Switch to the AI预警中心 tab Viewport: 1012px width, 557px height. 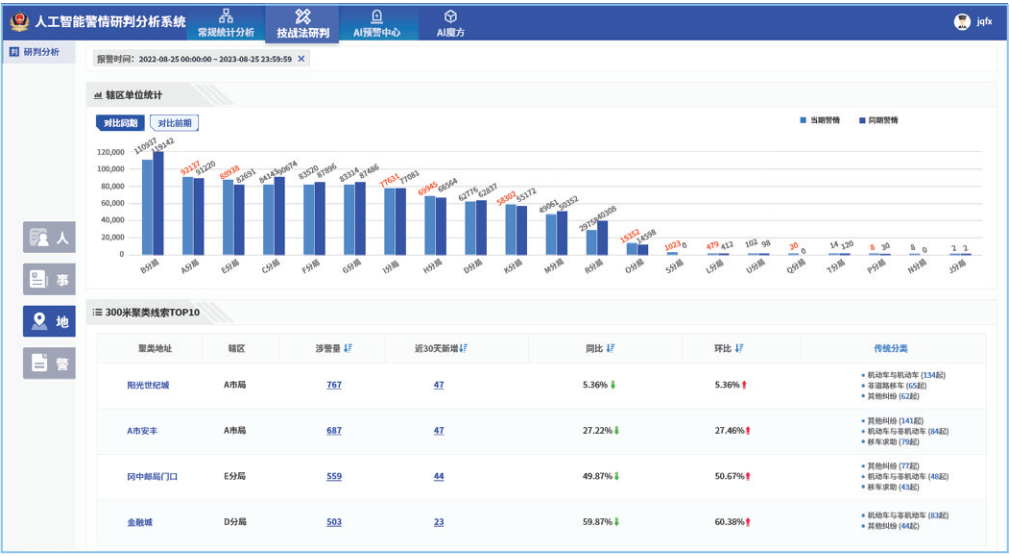(376, 23)
